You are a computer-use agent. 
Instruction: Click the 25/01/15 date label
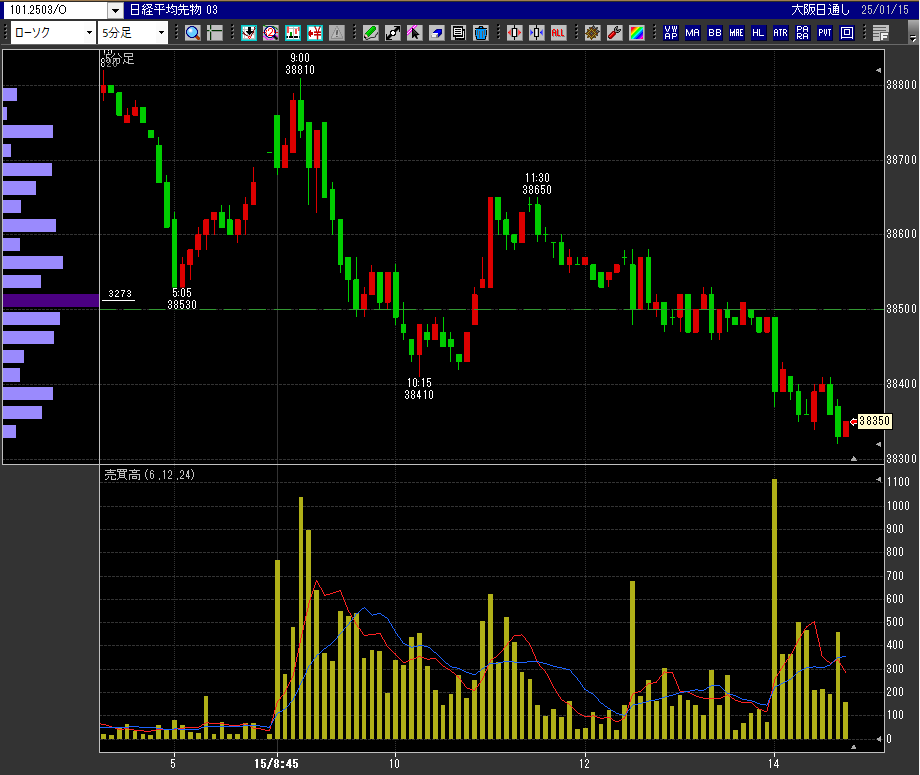(x=885, y=10)
